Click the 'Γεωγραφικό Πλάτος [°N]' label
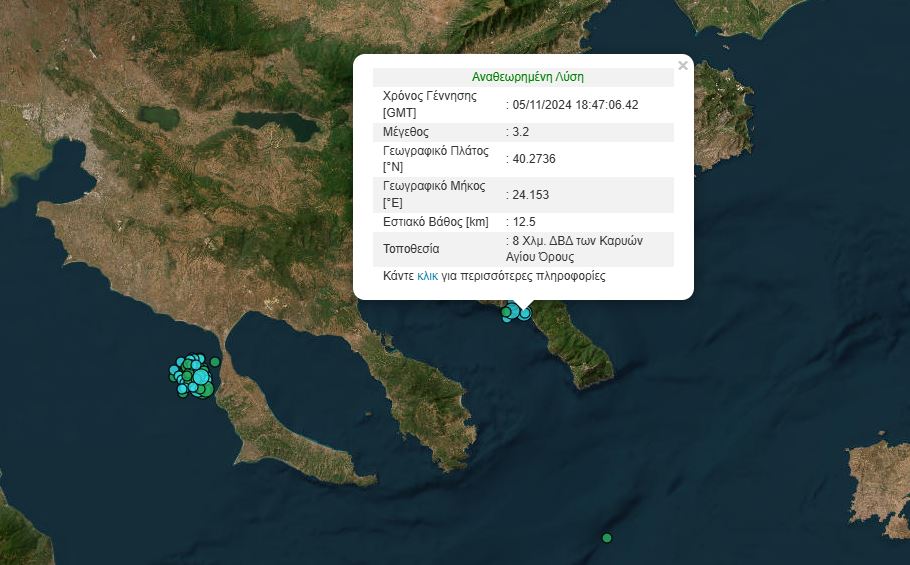Viewport: 910px width, 565px height. tap(435, 159)
